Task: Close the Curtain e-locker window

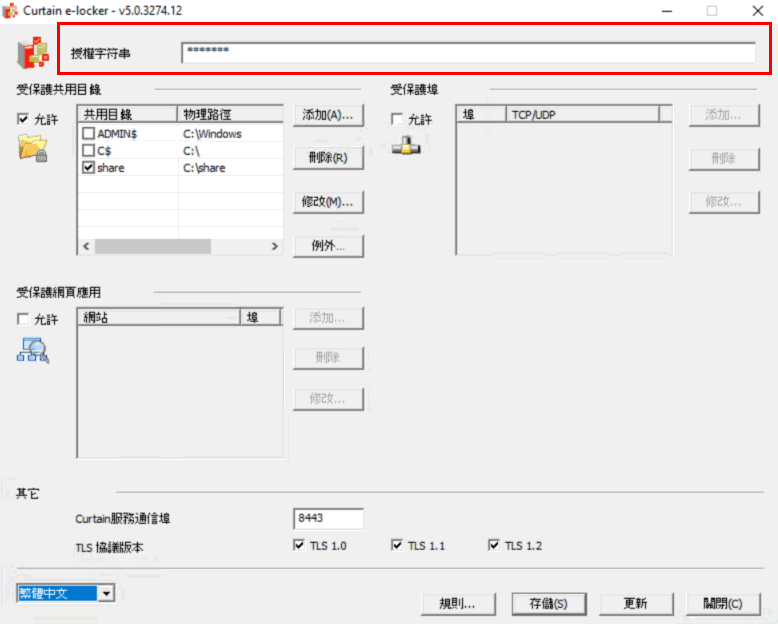Action: click(x=757, y=11)
